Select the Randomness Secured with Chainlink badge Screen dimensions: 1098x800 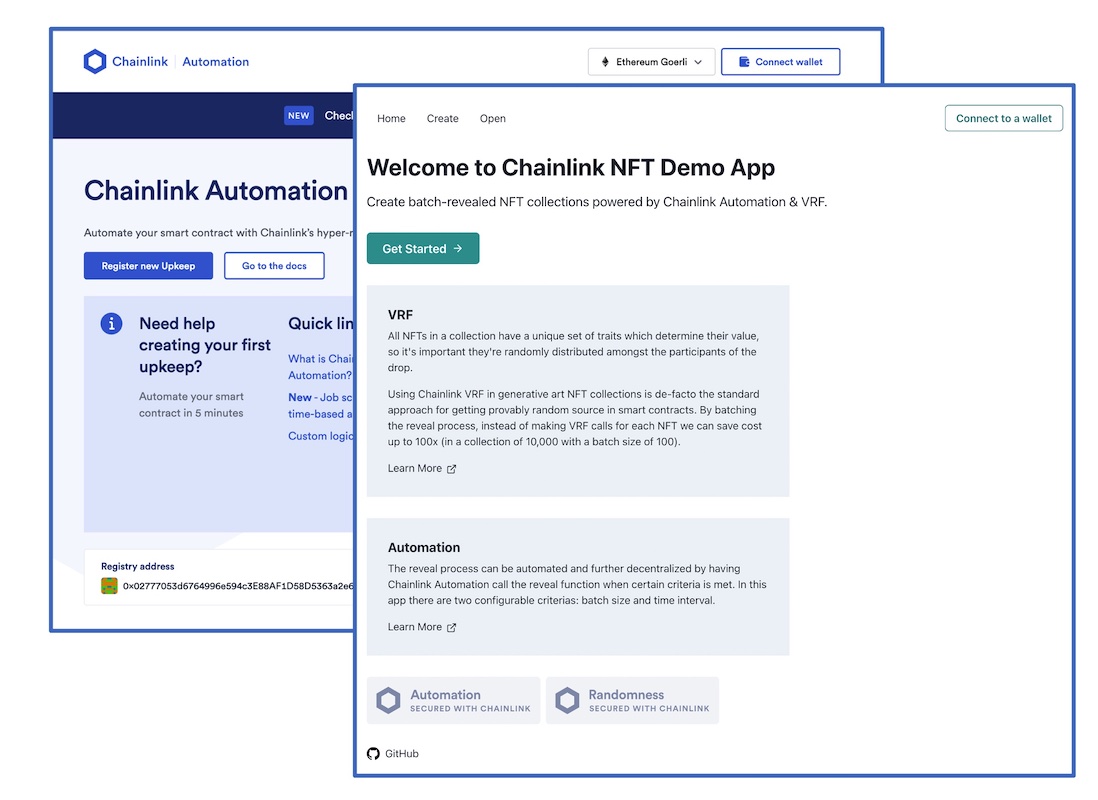coord(632,700)
